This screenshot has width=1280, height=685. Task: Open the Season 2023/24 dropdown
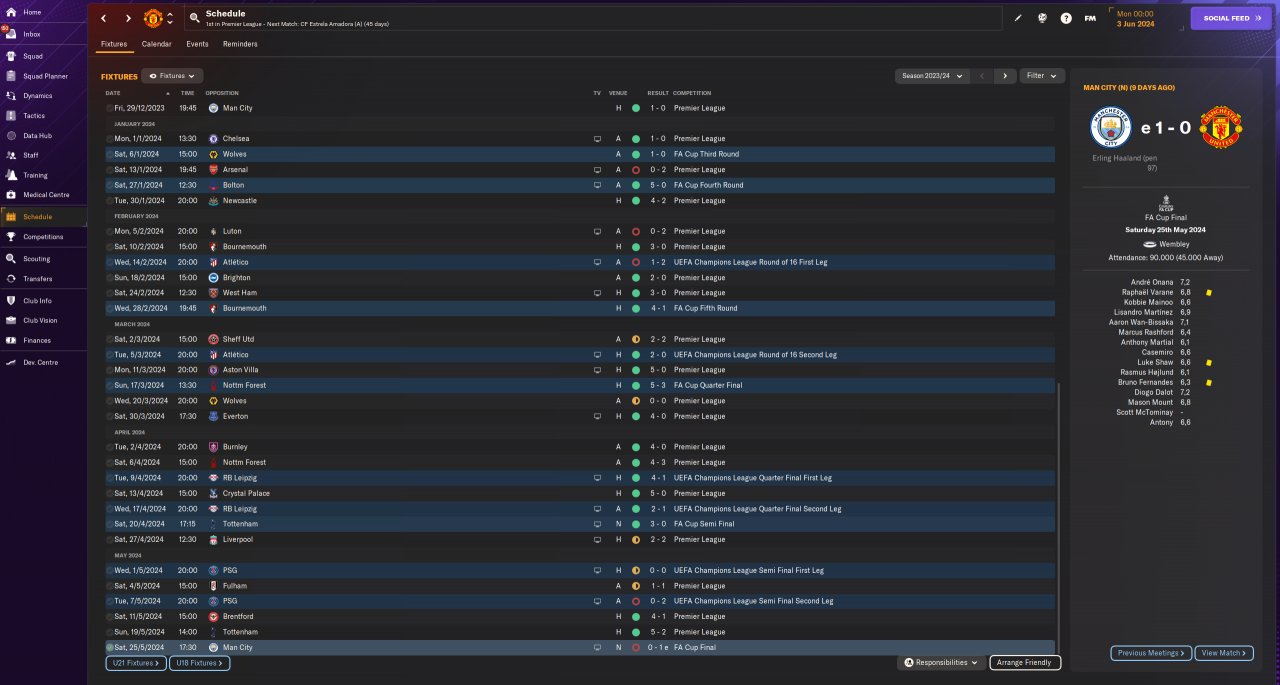point(933,76)
